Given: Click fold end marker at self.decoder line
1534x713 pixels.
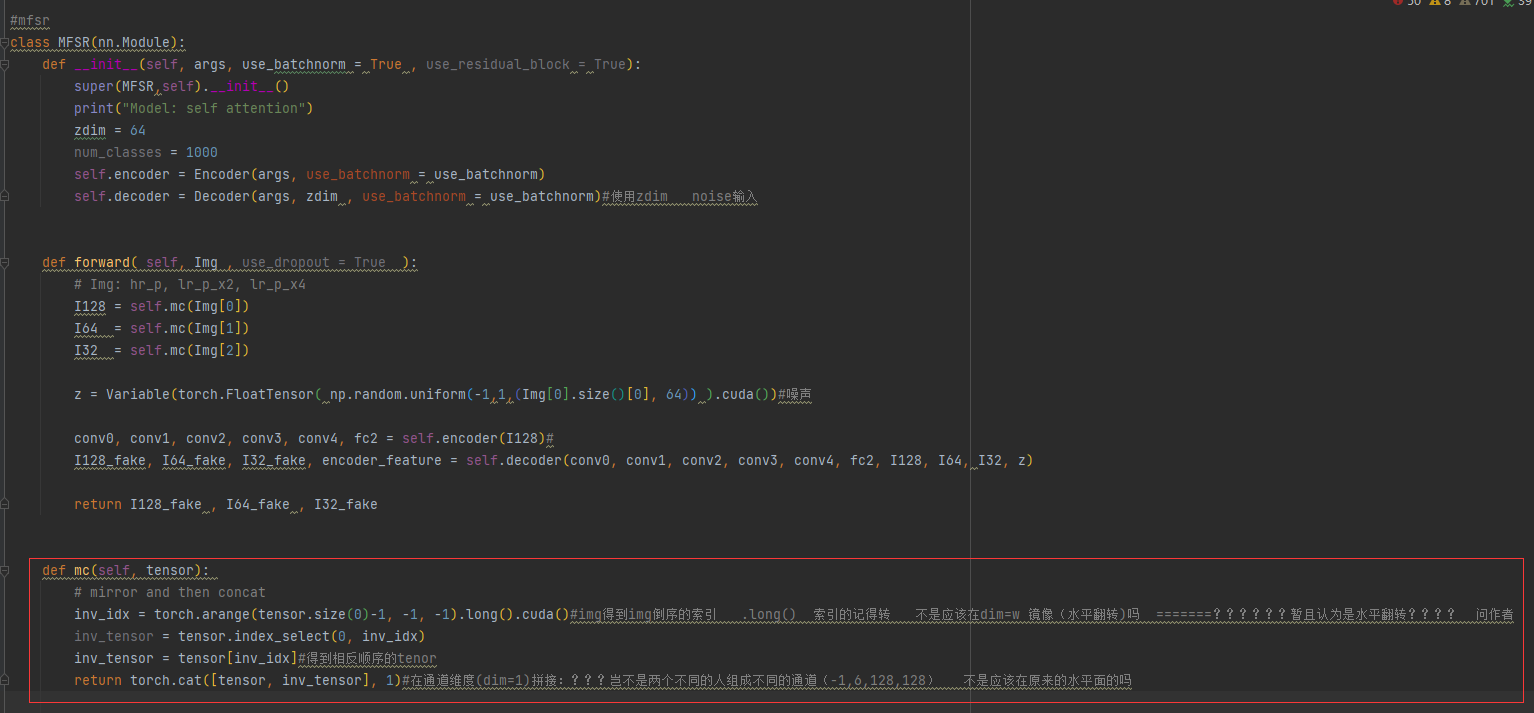Looking at the screenshot, I should 4,196.
